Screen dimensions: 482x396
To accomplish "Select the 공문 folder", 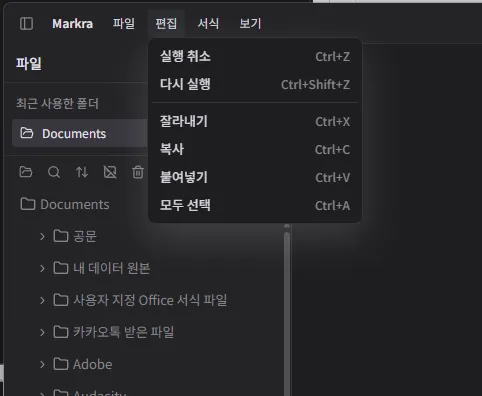I will (x=75, y=236).
